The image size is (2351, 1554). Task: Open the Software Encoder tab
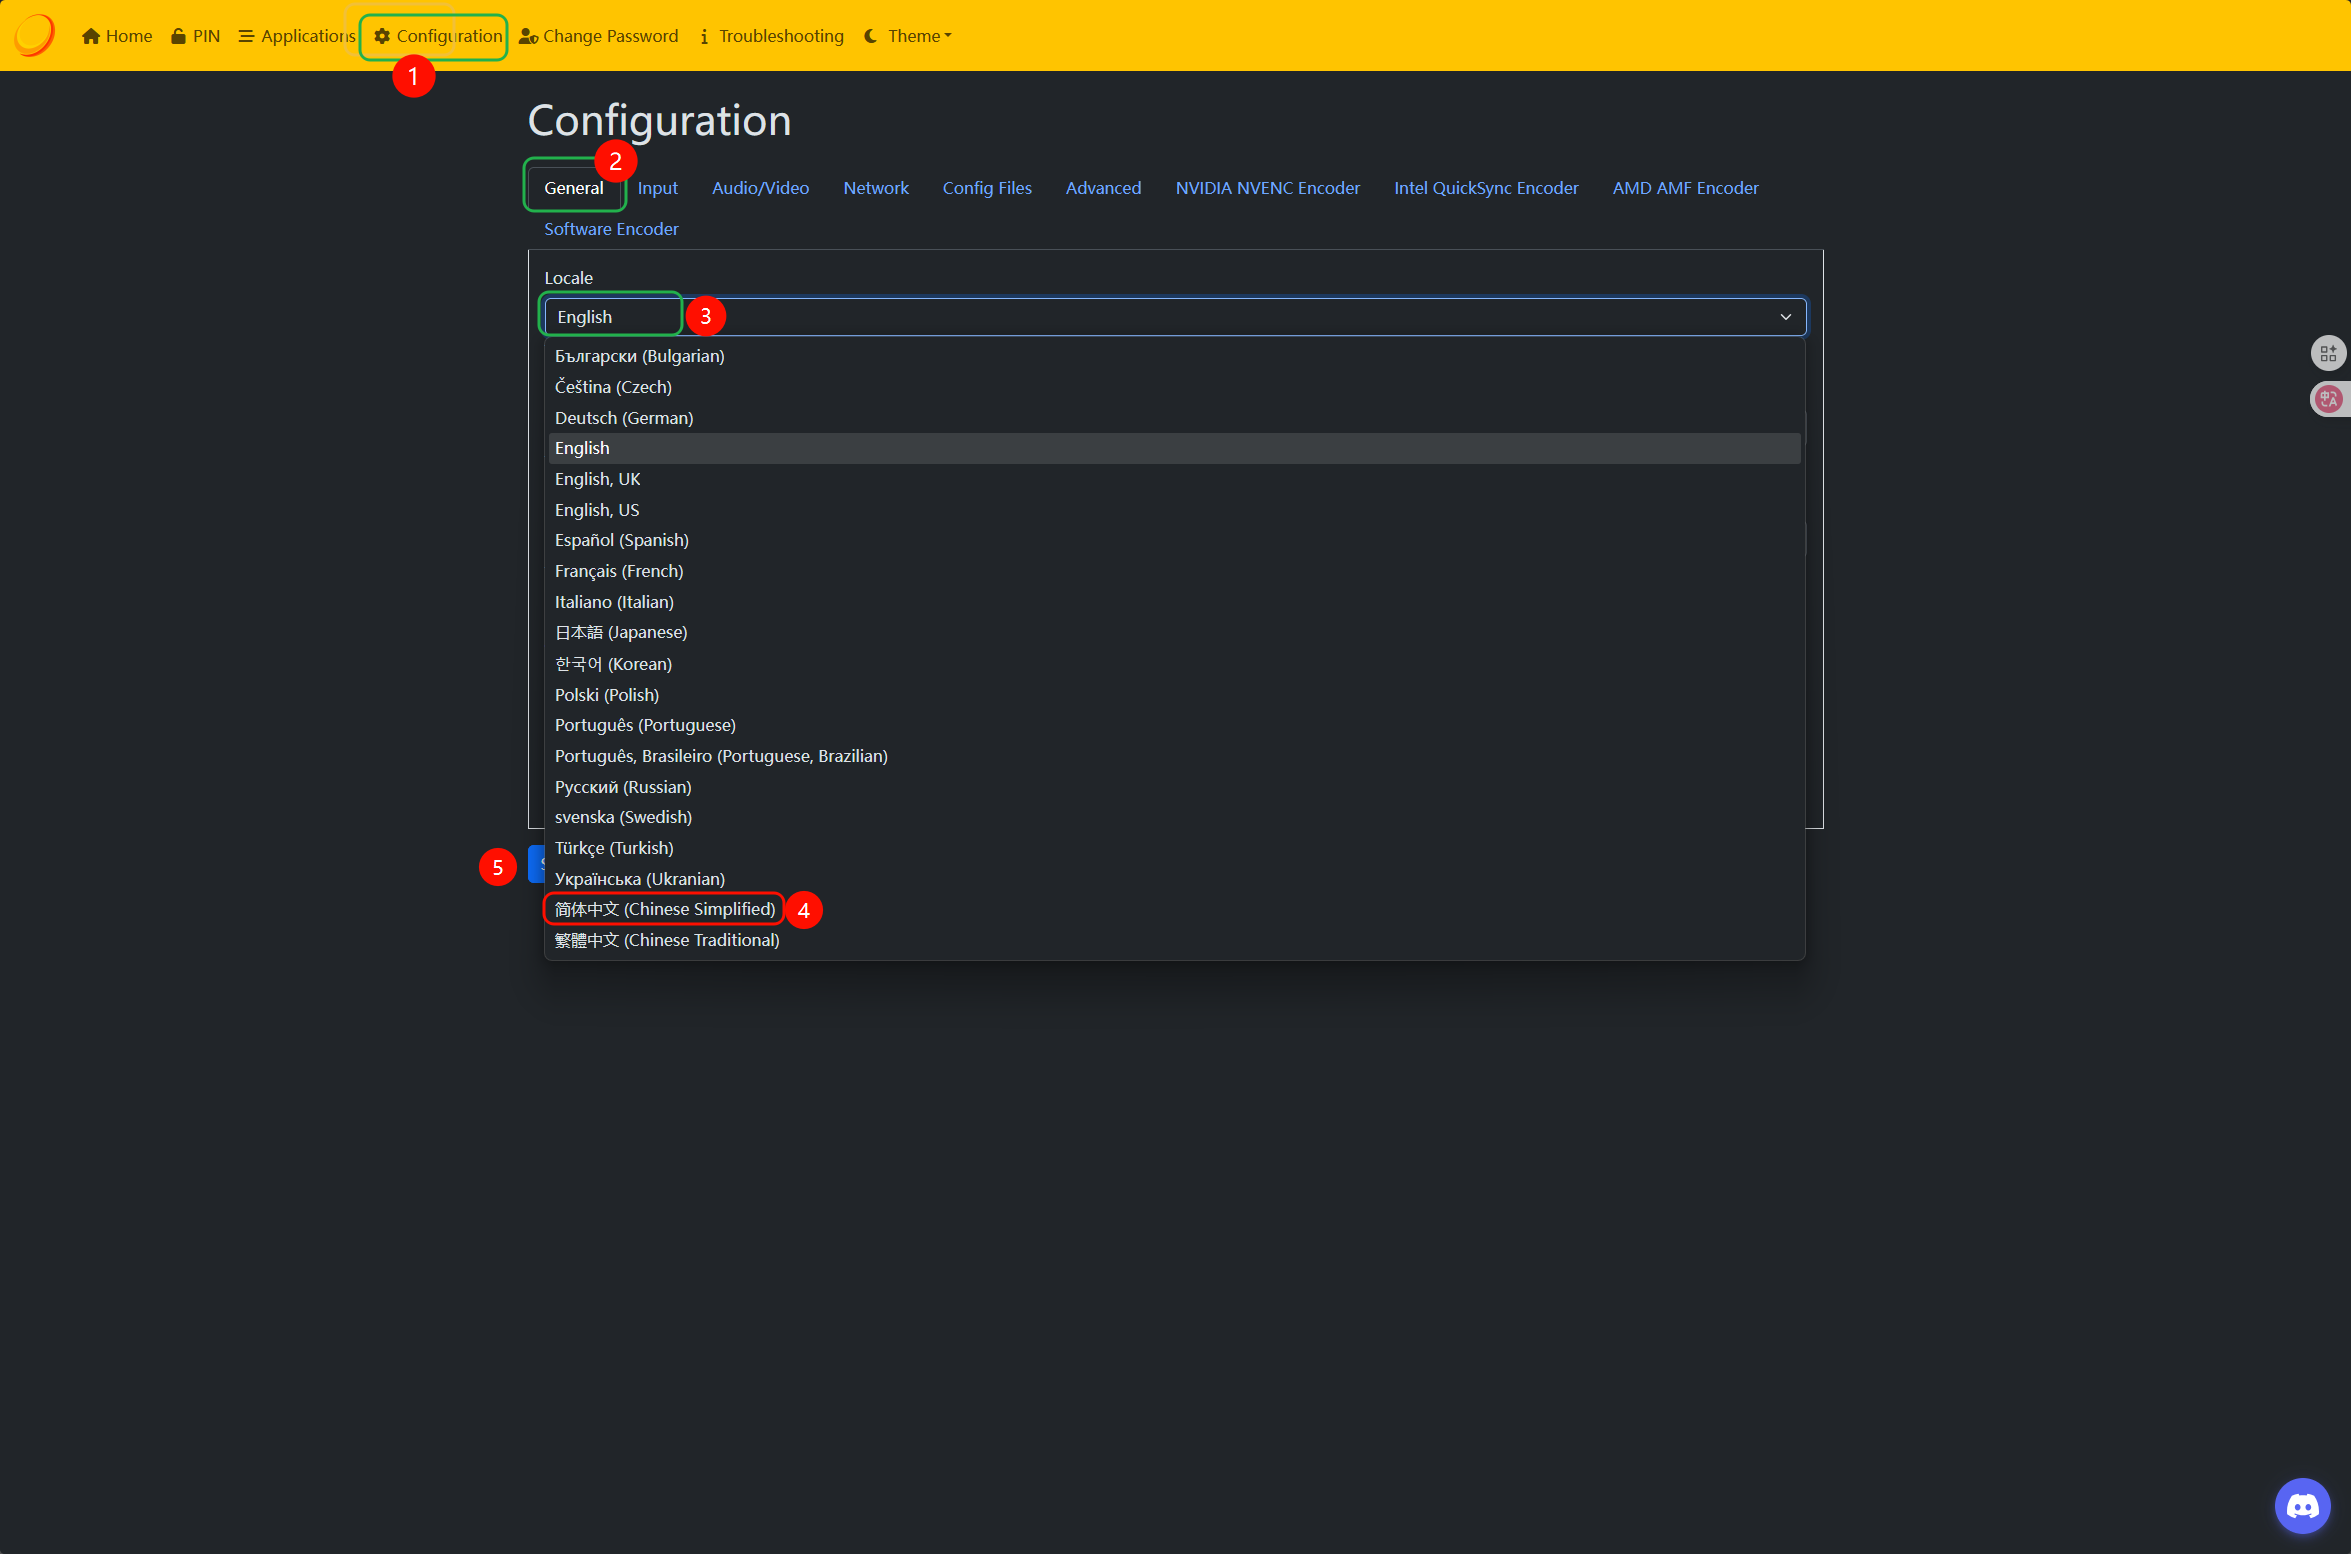[x=611, y=229]
